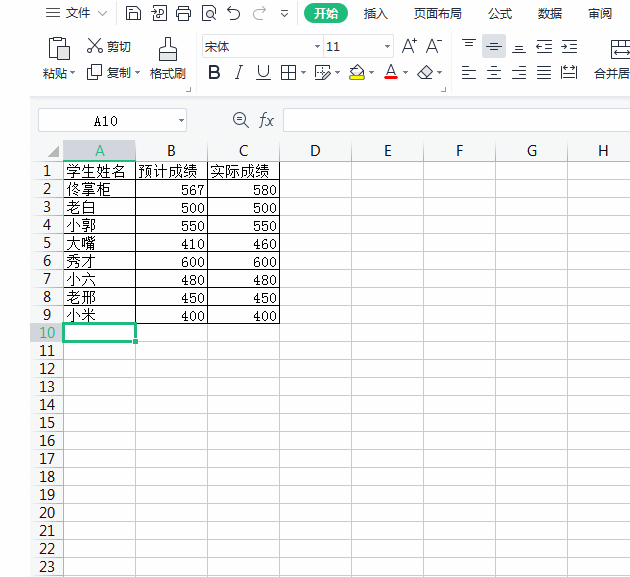Expand the 复制 dropdown arrow
630x577 pixels.
click(137, 73)
